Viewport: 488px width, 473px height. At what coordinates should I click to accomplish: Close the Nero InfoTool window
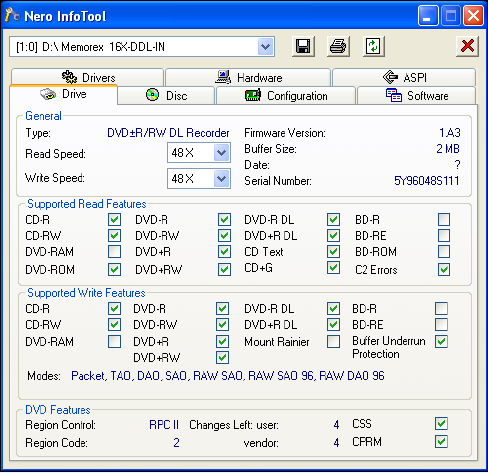click(x=473, y=16)
